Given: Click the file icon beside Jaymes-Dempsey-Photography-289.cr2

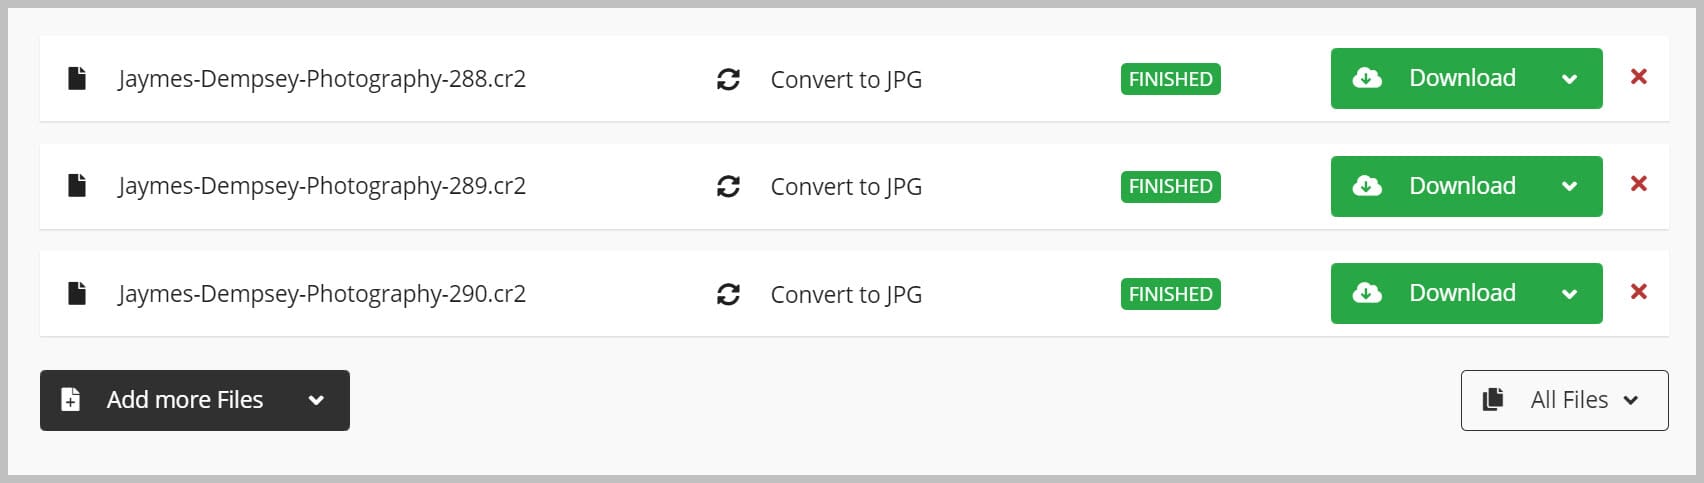Looking at the screenshot, I should pyautogui.click(x=77, y=185).
